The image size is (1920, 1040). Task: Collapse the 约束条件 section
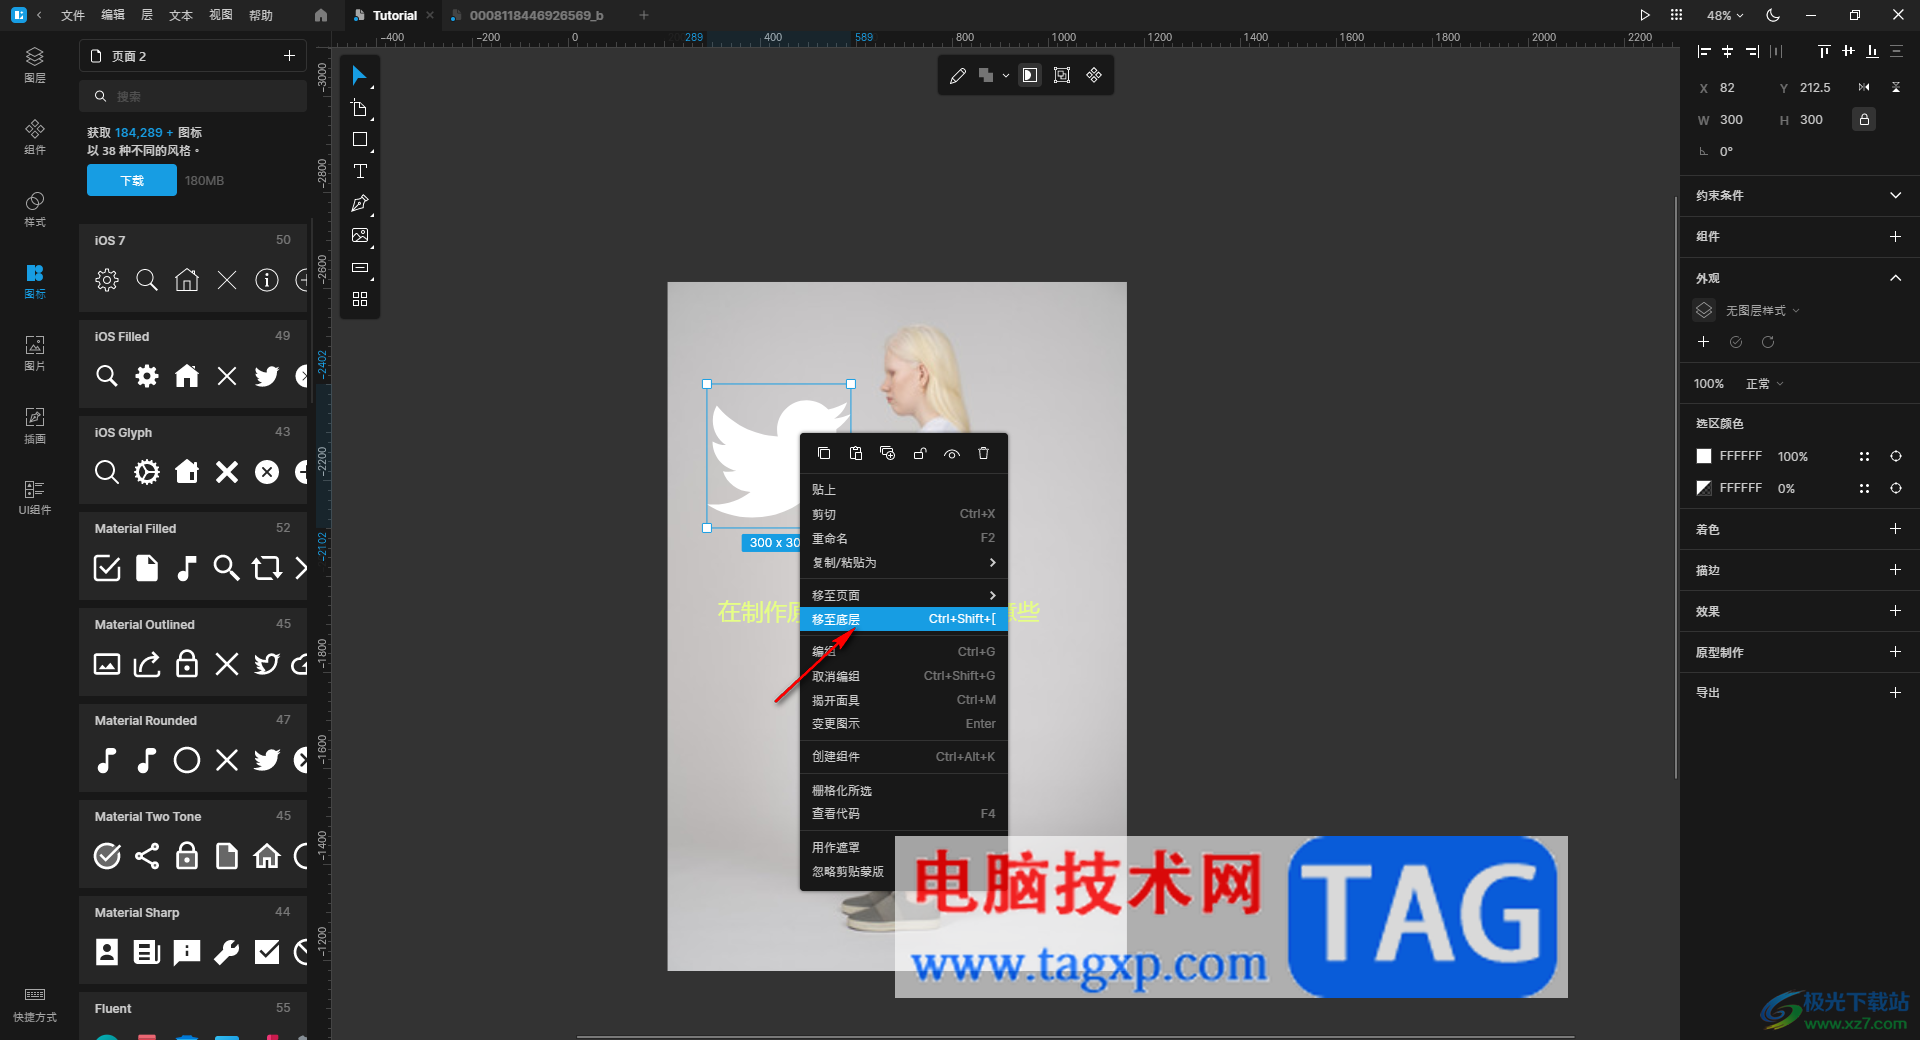point(1895,196)
